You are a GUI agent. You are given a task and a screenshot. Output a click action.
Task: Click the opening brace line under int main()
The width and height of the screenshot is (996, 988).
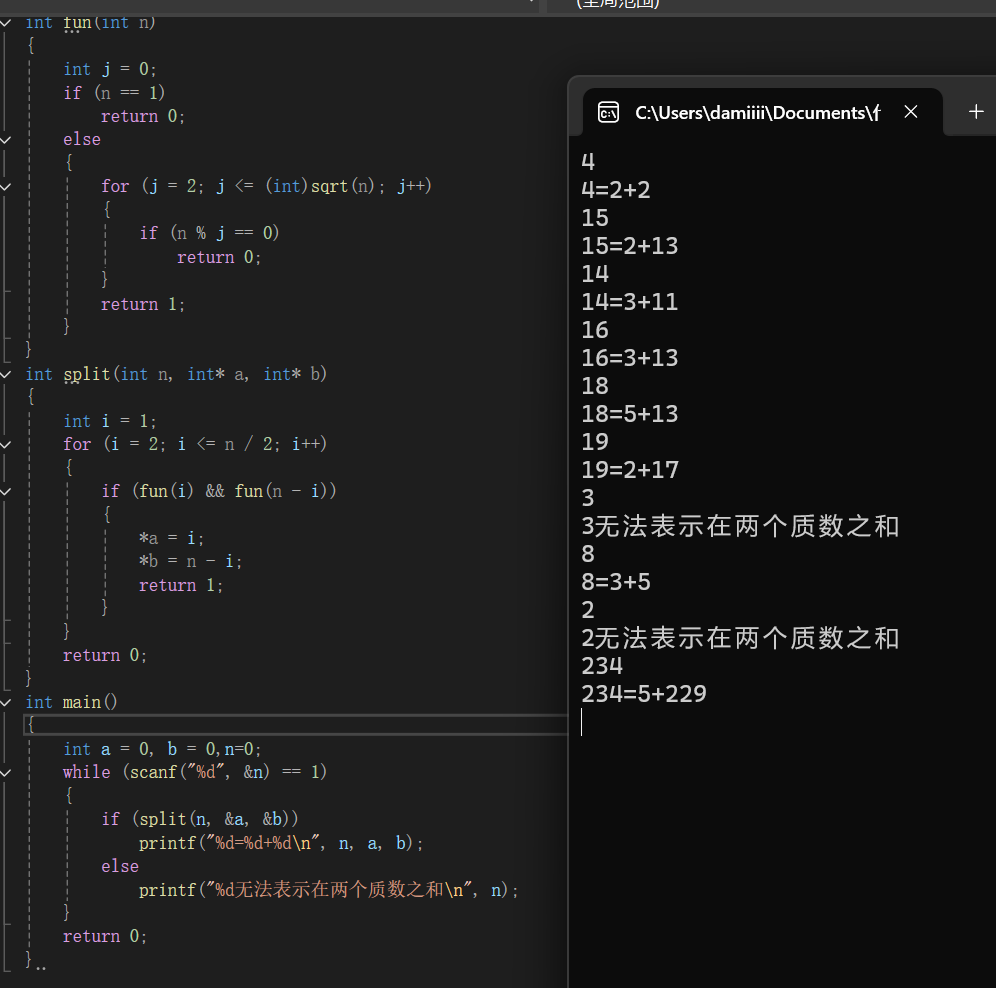[x=295, y=725]
